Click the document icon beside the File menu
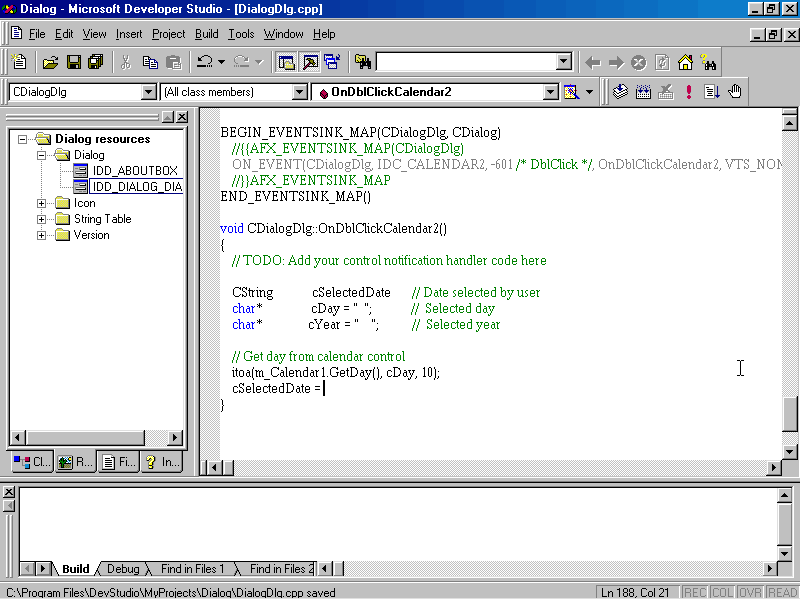This screenshot has height=600, width=800. tap(16, 34)
